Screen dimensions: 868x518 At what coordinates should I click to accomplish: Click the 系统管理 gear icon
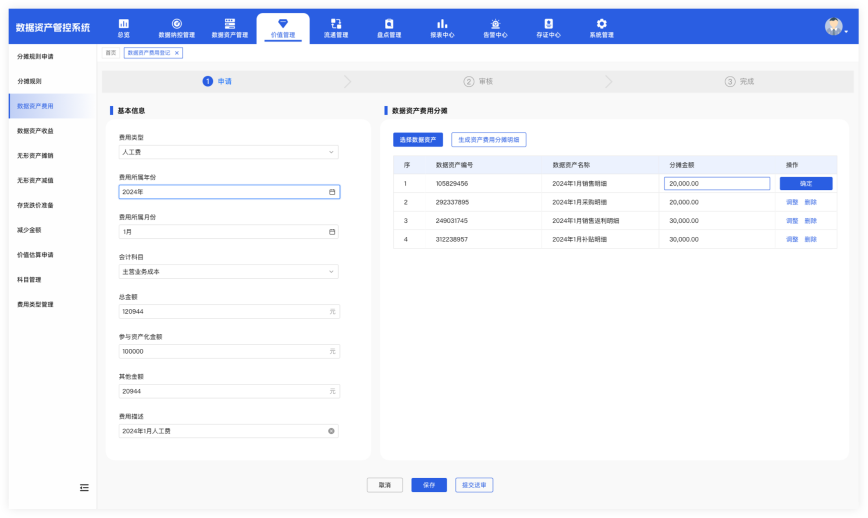(x=601, y=24)
